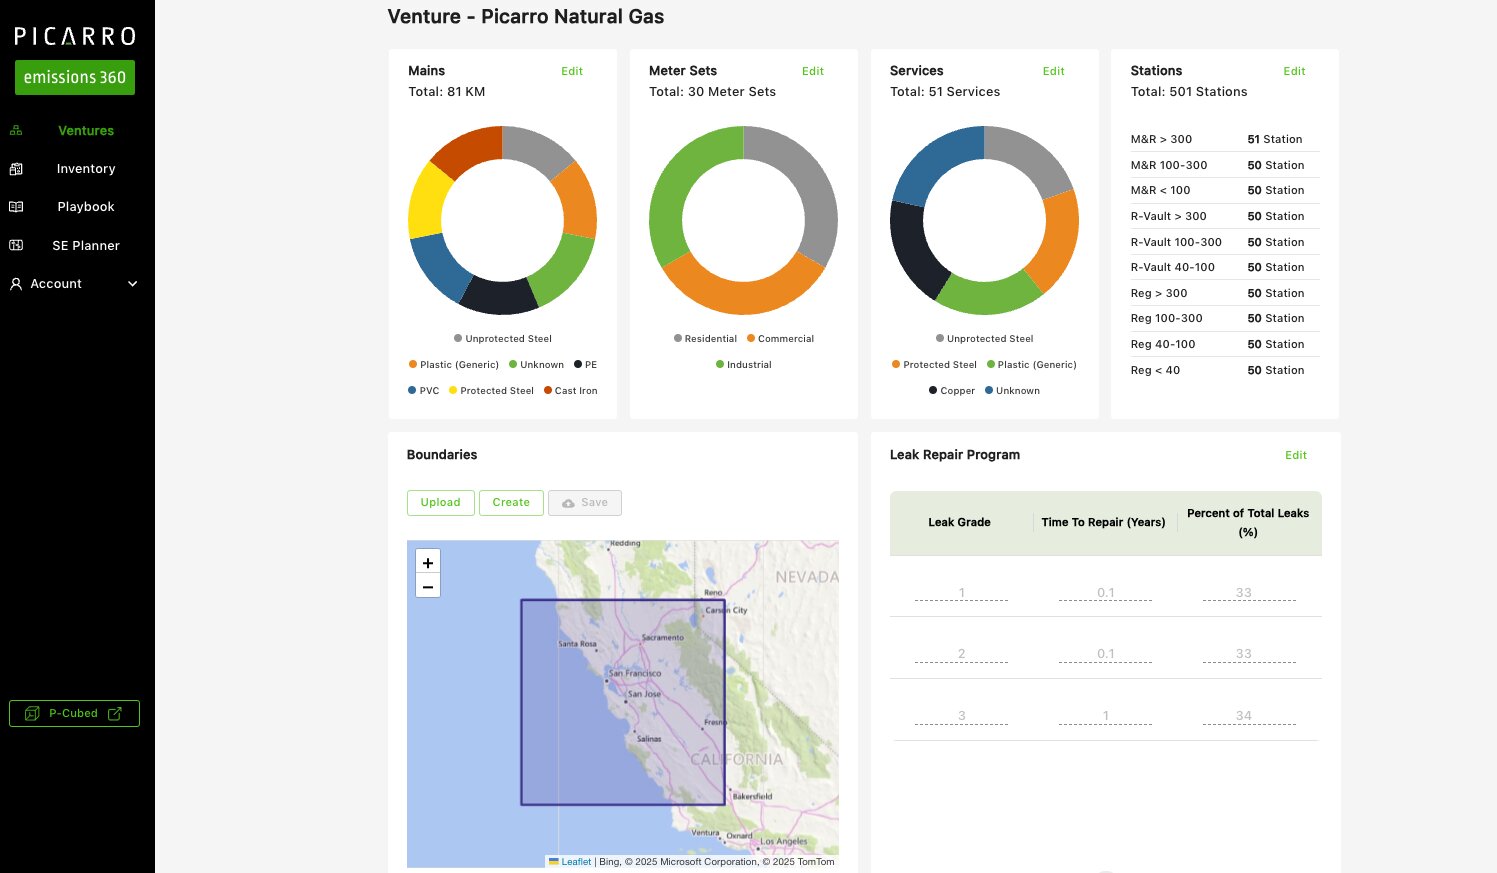This screenshot has width=1497, height=873.
Task: Click the 'R-Vault 100-300' station row
Action: [x=1225, y=242]
